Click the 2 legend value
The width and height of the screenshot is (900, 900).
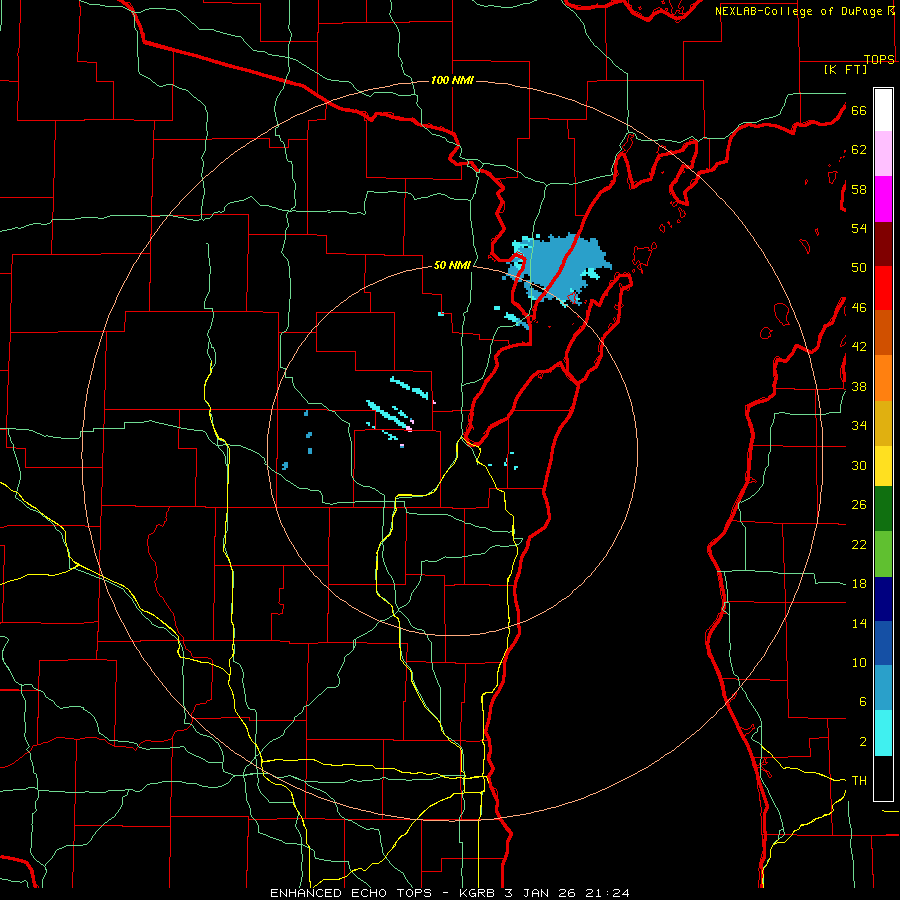click(x=863, y=742)
